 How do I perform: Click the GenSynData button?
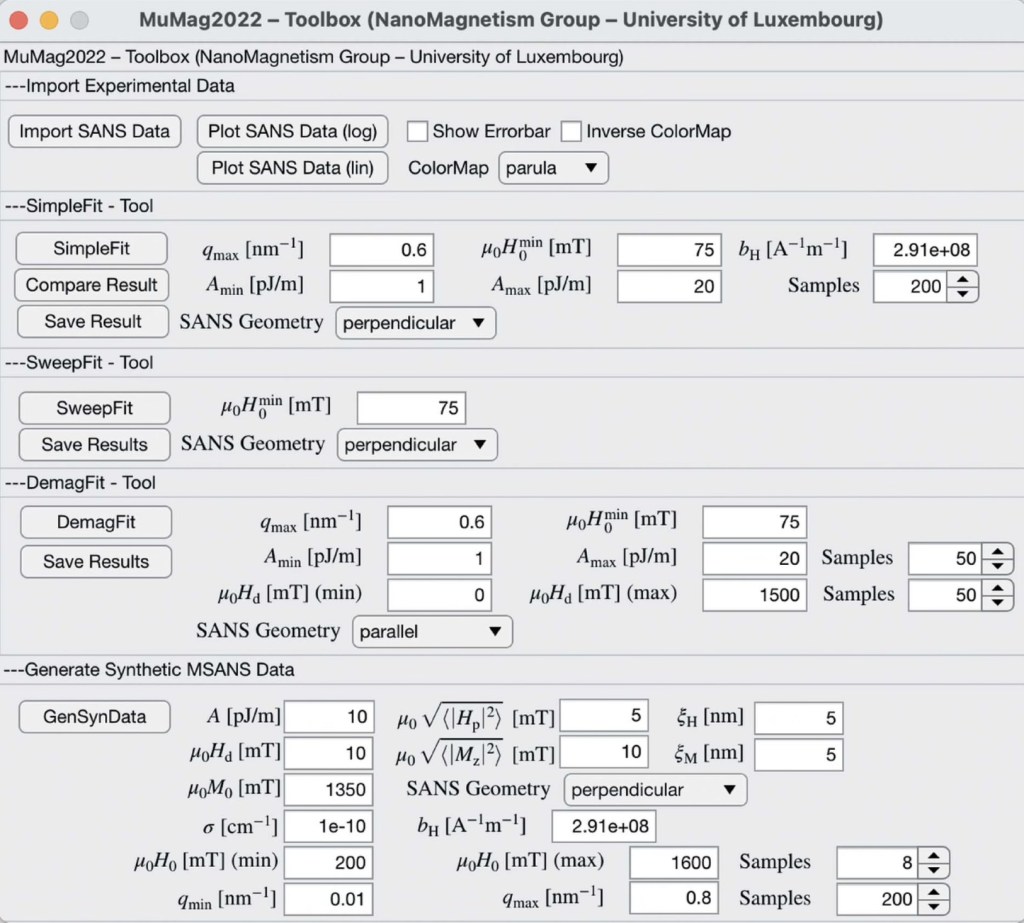click(94, 716)
